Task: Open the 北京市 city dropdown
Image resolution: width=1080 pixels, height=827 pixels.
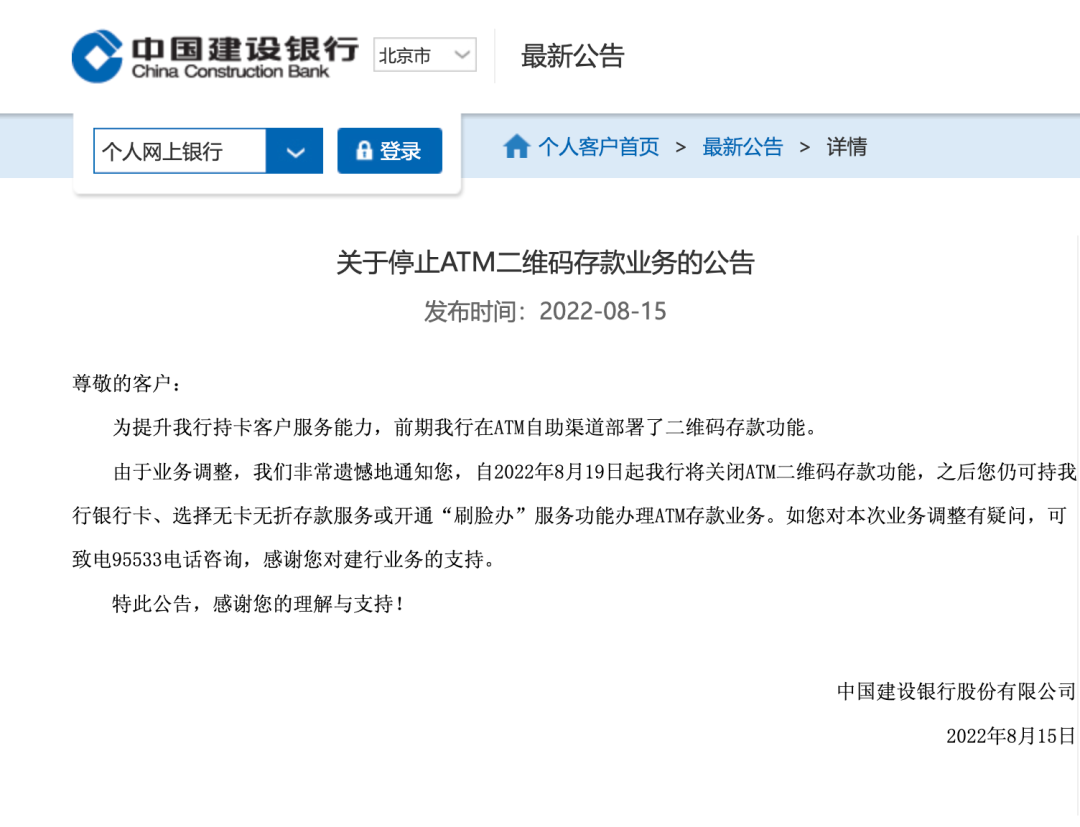Action: click(x=425, y=54)
